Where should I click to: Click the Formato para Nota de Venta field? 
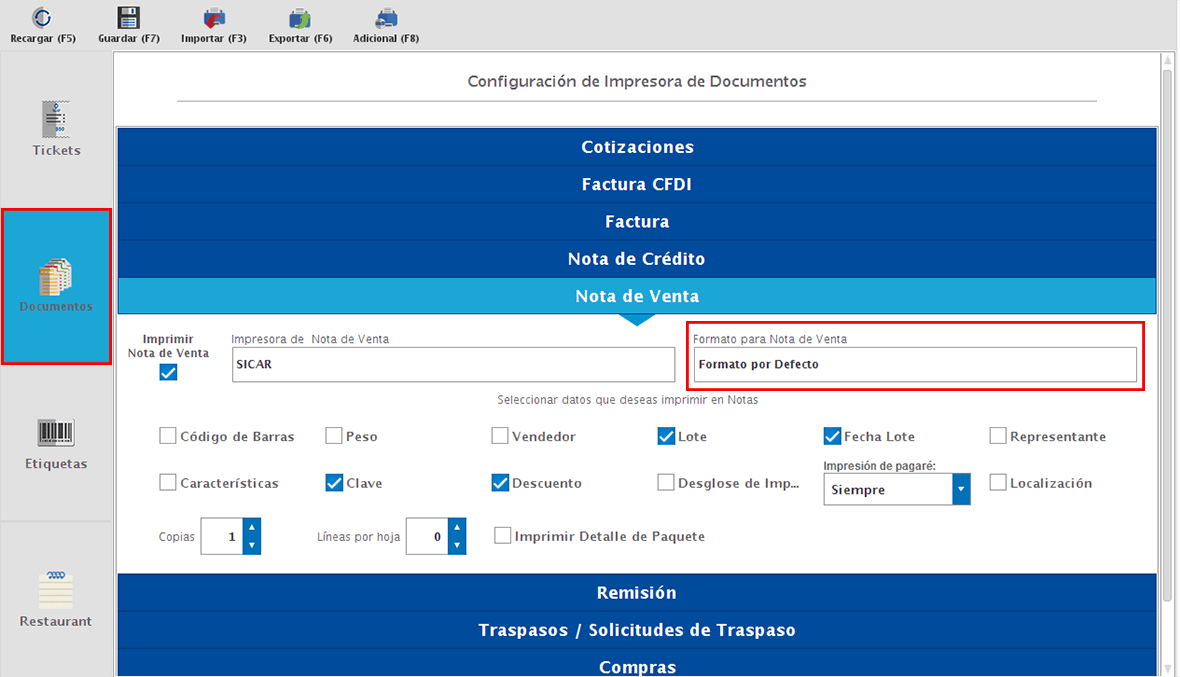915,364
